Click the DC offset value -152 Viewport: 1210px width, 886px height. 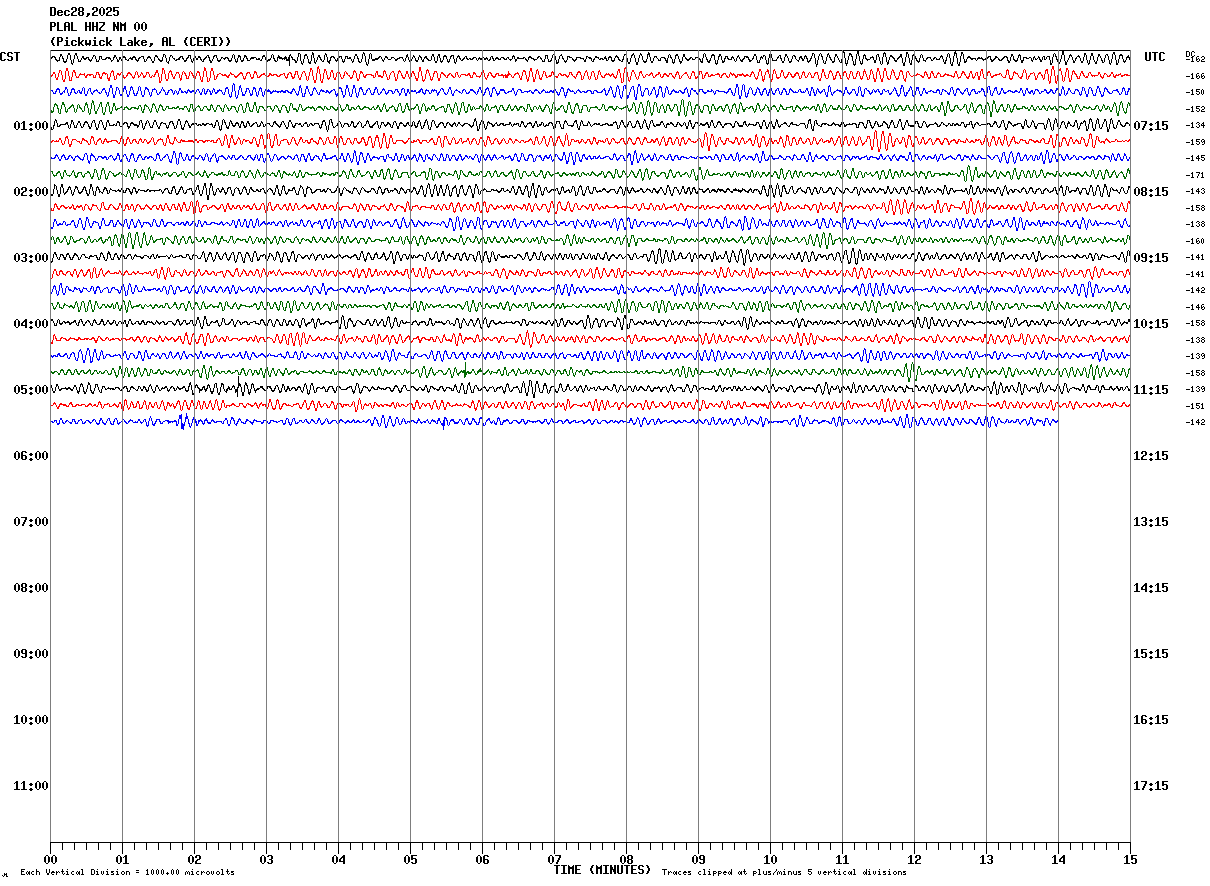coord(1195,109)
